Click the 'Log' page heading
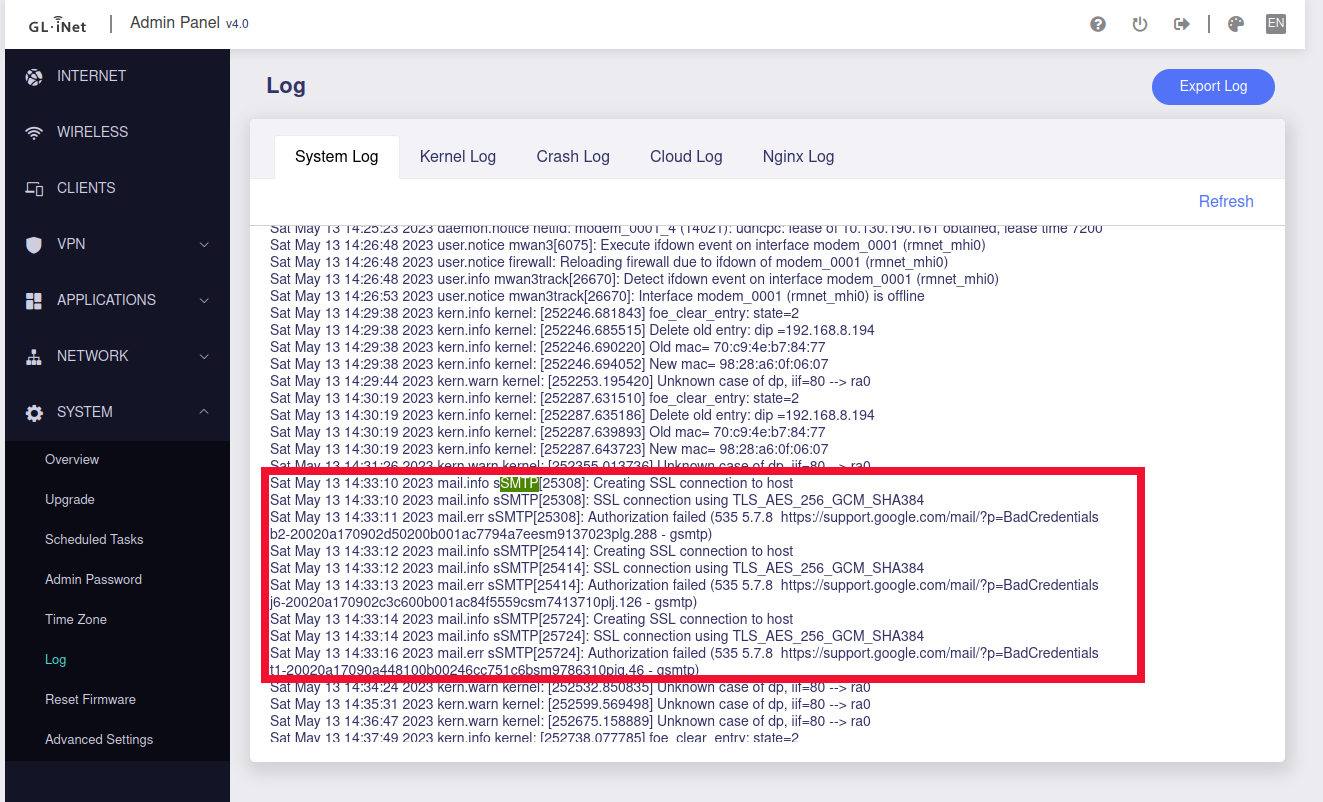This screenshot has height=802, width=1323. tap(286, 86)
